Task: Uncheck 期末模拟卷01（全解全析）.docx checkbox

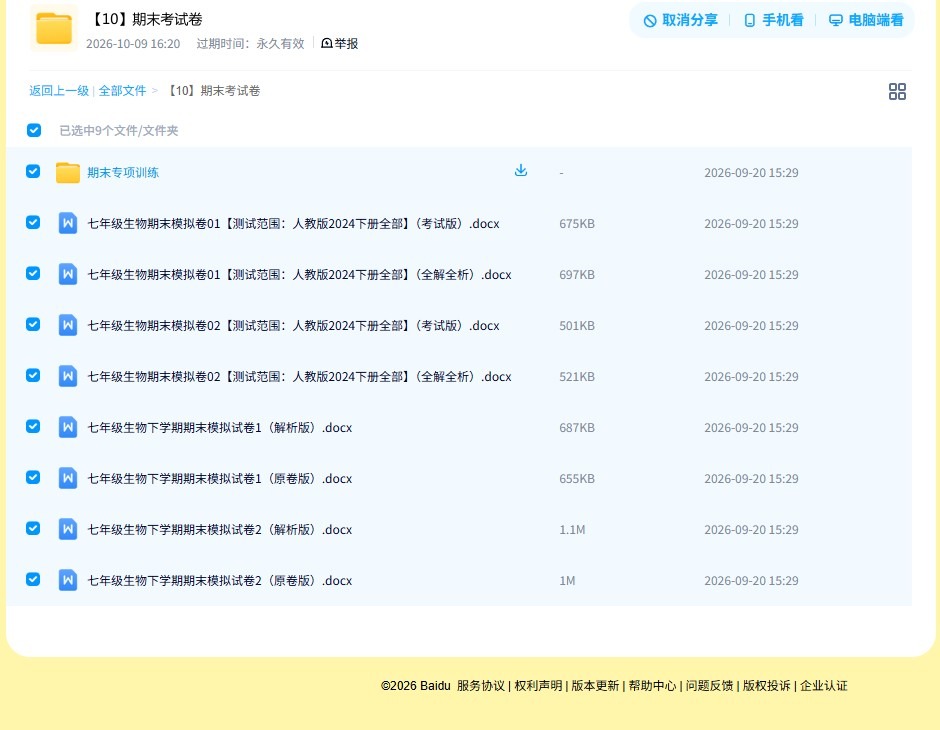Action: pyautogui.click(x=33, y=273)
